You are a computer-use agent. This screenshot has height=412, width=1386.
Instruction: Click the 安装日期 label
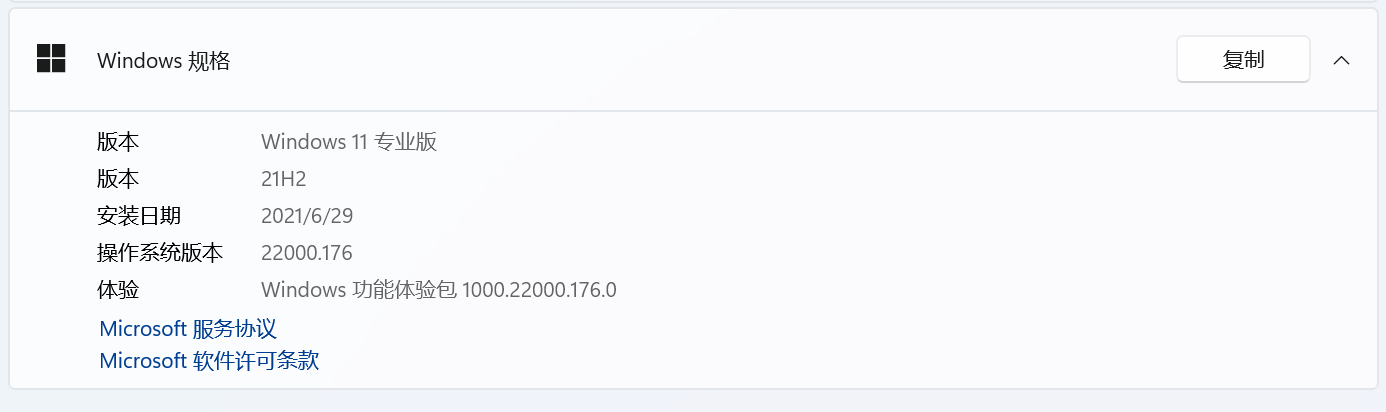[x=139, y=216]
